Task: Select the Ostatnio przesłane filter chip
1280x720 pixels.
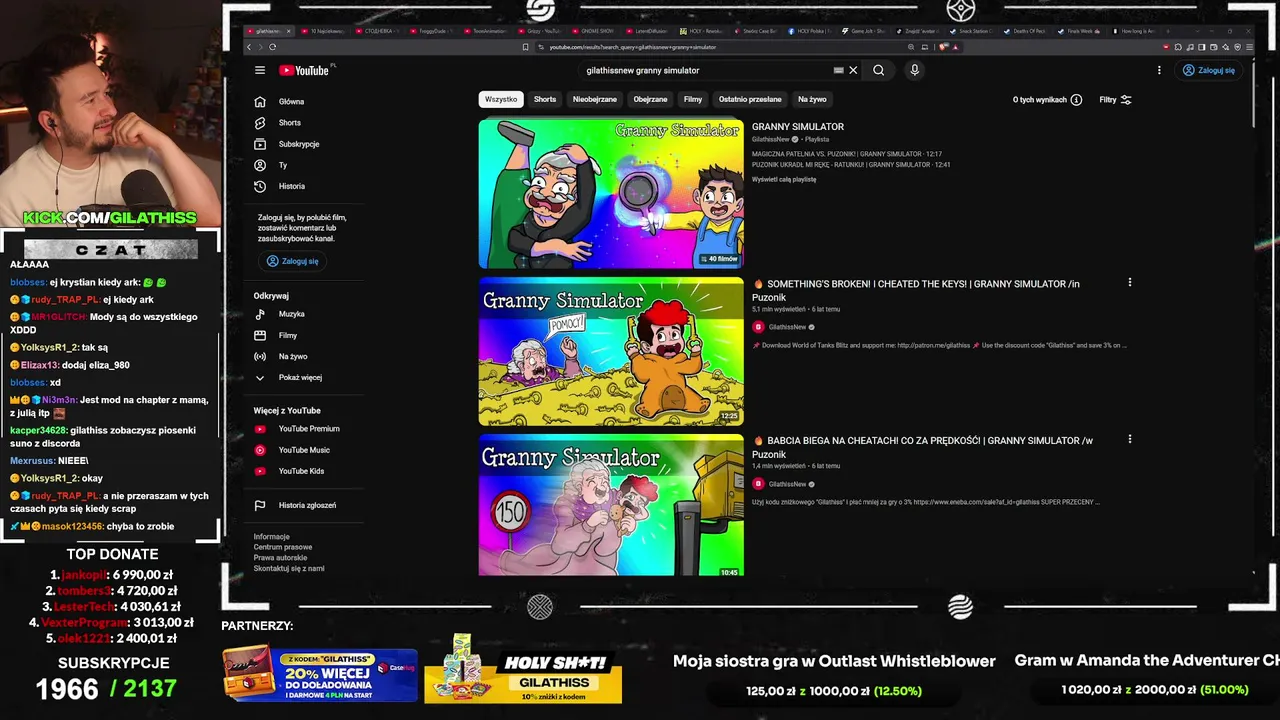Action: point(750,100)
